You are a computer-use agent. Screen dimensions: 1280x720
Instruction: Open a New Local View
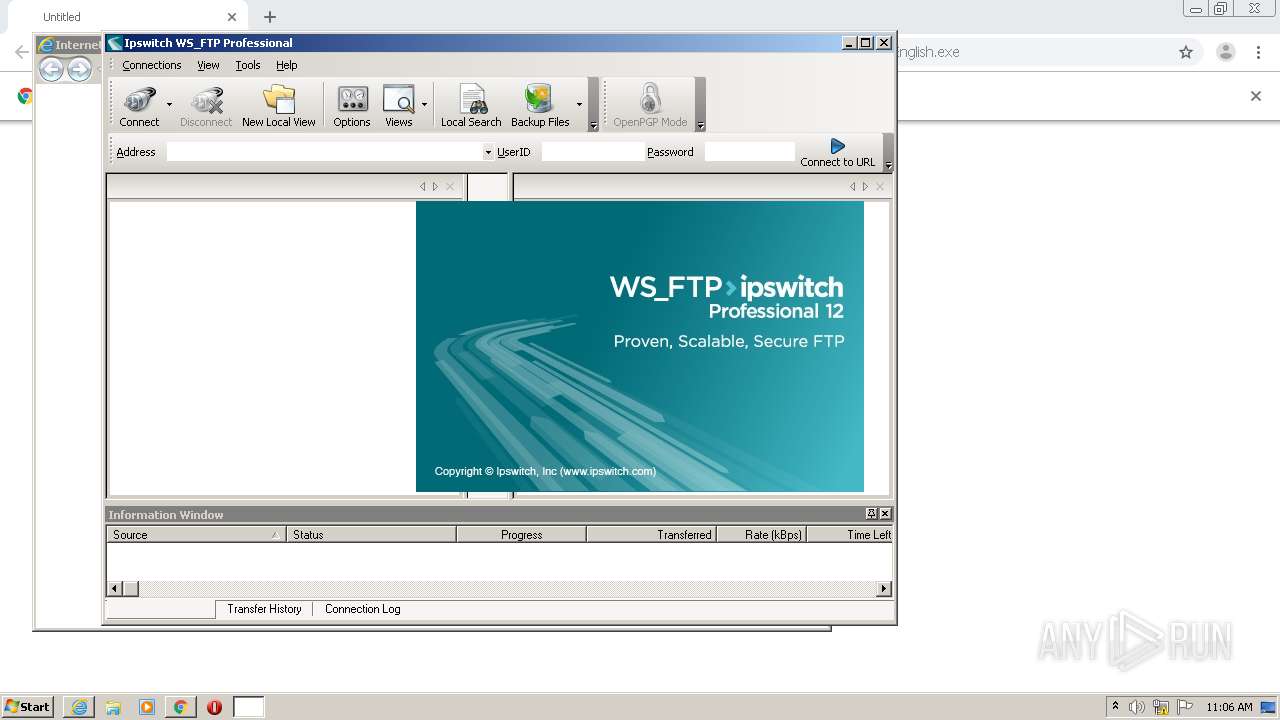pyautogui.click(x=279, y=106)
